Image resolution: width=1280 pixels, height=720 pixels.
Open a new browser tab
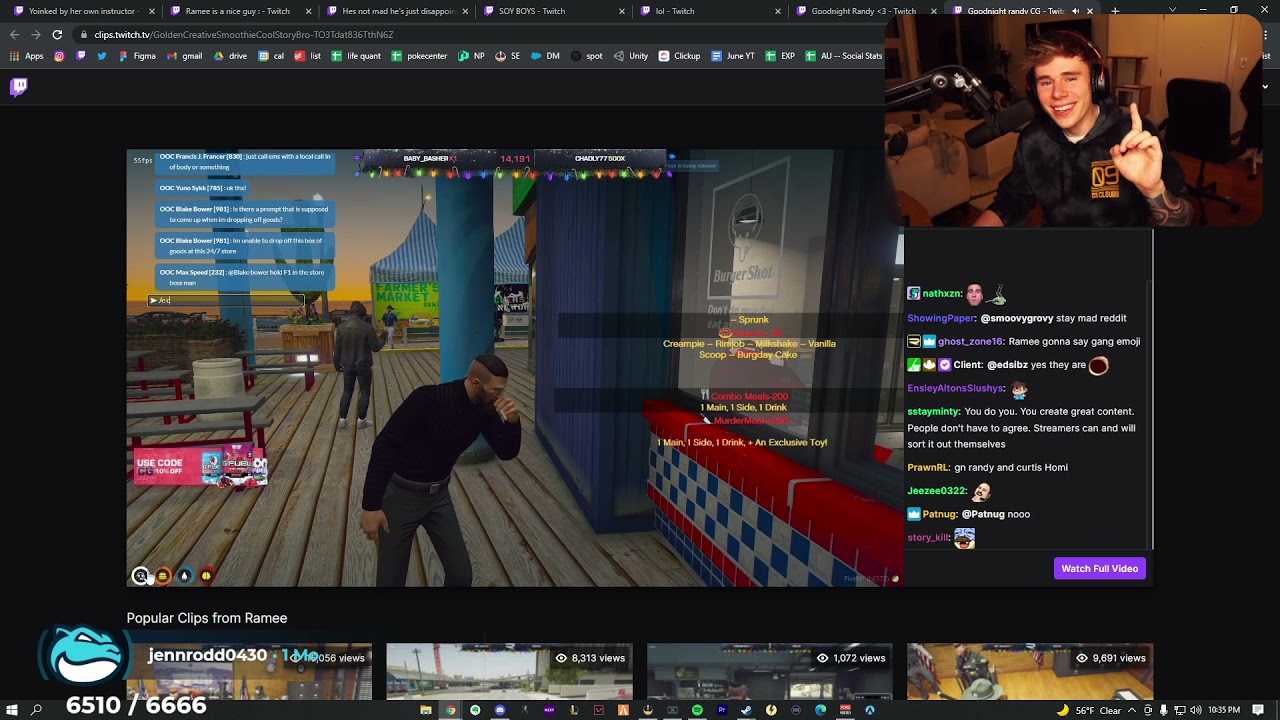[1115, 11]
